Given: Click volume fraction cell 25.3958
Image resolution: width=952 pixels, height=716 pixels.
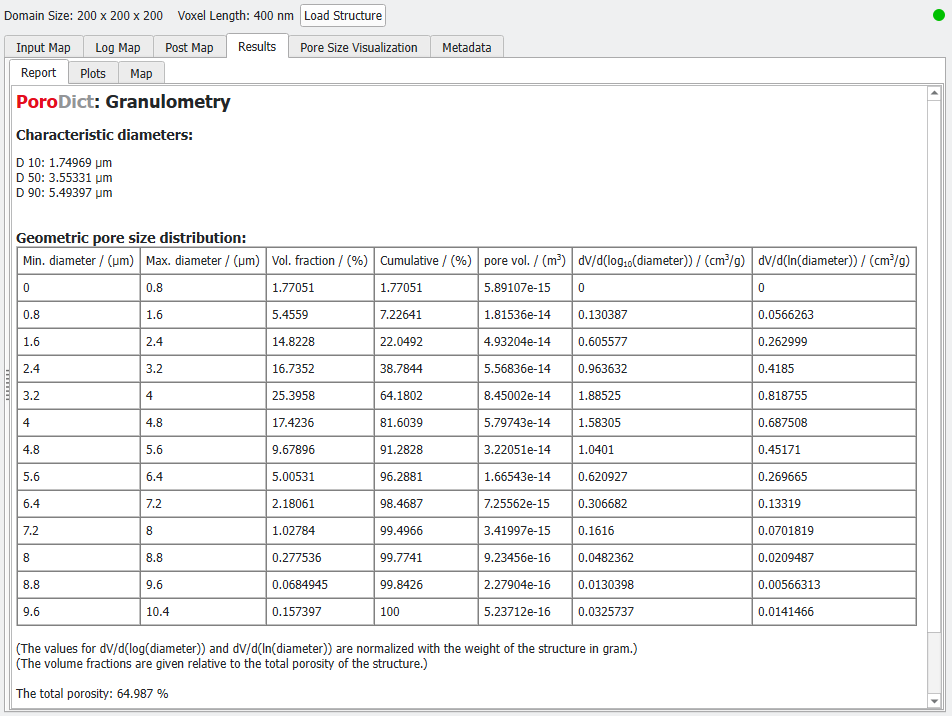Looking at the screenshot, I should click(320, 396).
